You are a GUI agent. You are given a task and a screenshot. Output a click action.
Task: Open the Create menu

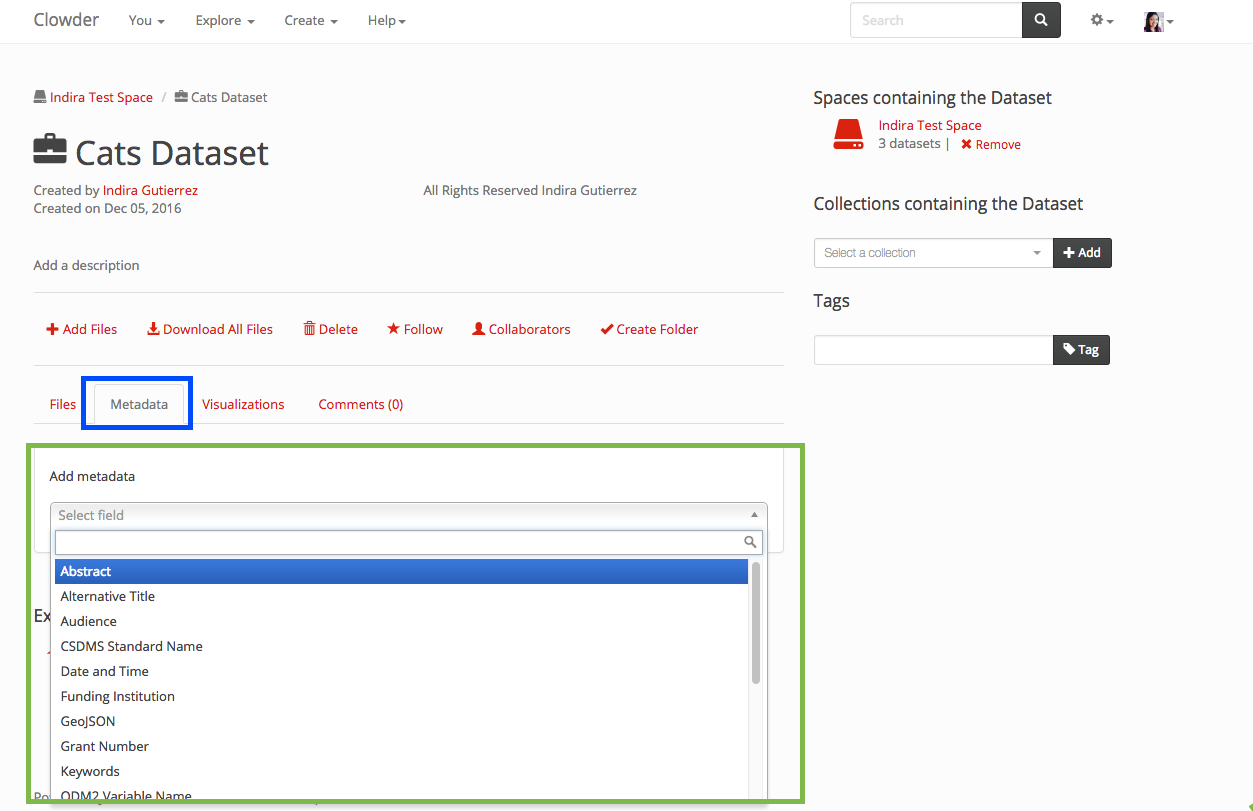pyautogui.click(x=310, y=20)
